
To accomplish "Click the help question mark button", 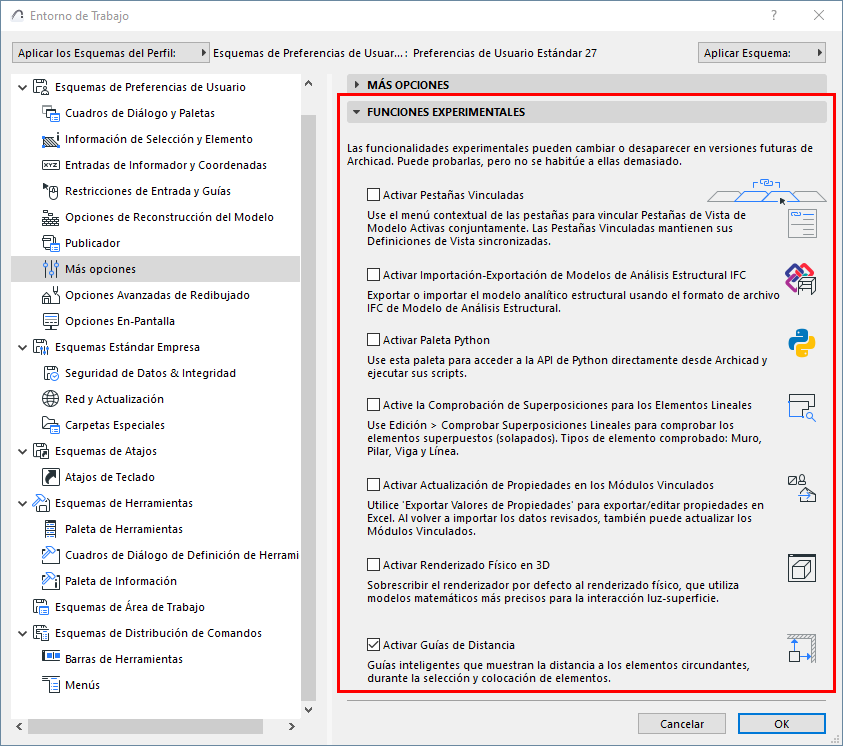I will point(774,15).
